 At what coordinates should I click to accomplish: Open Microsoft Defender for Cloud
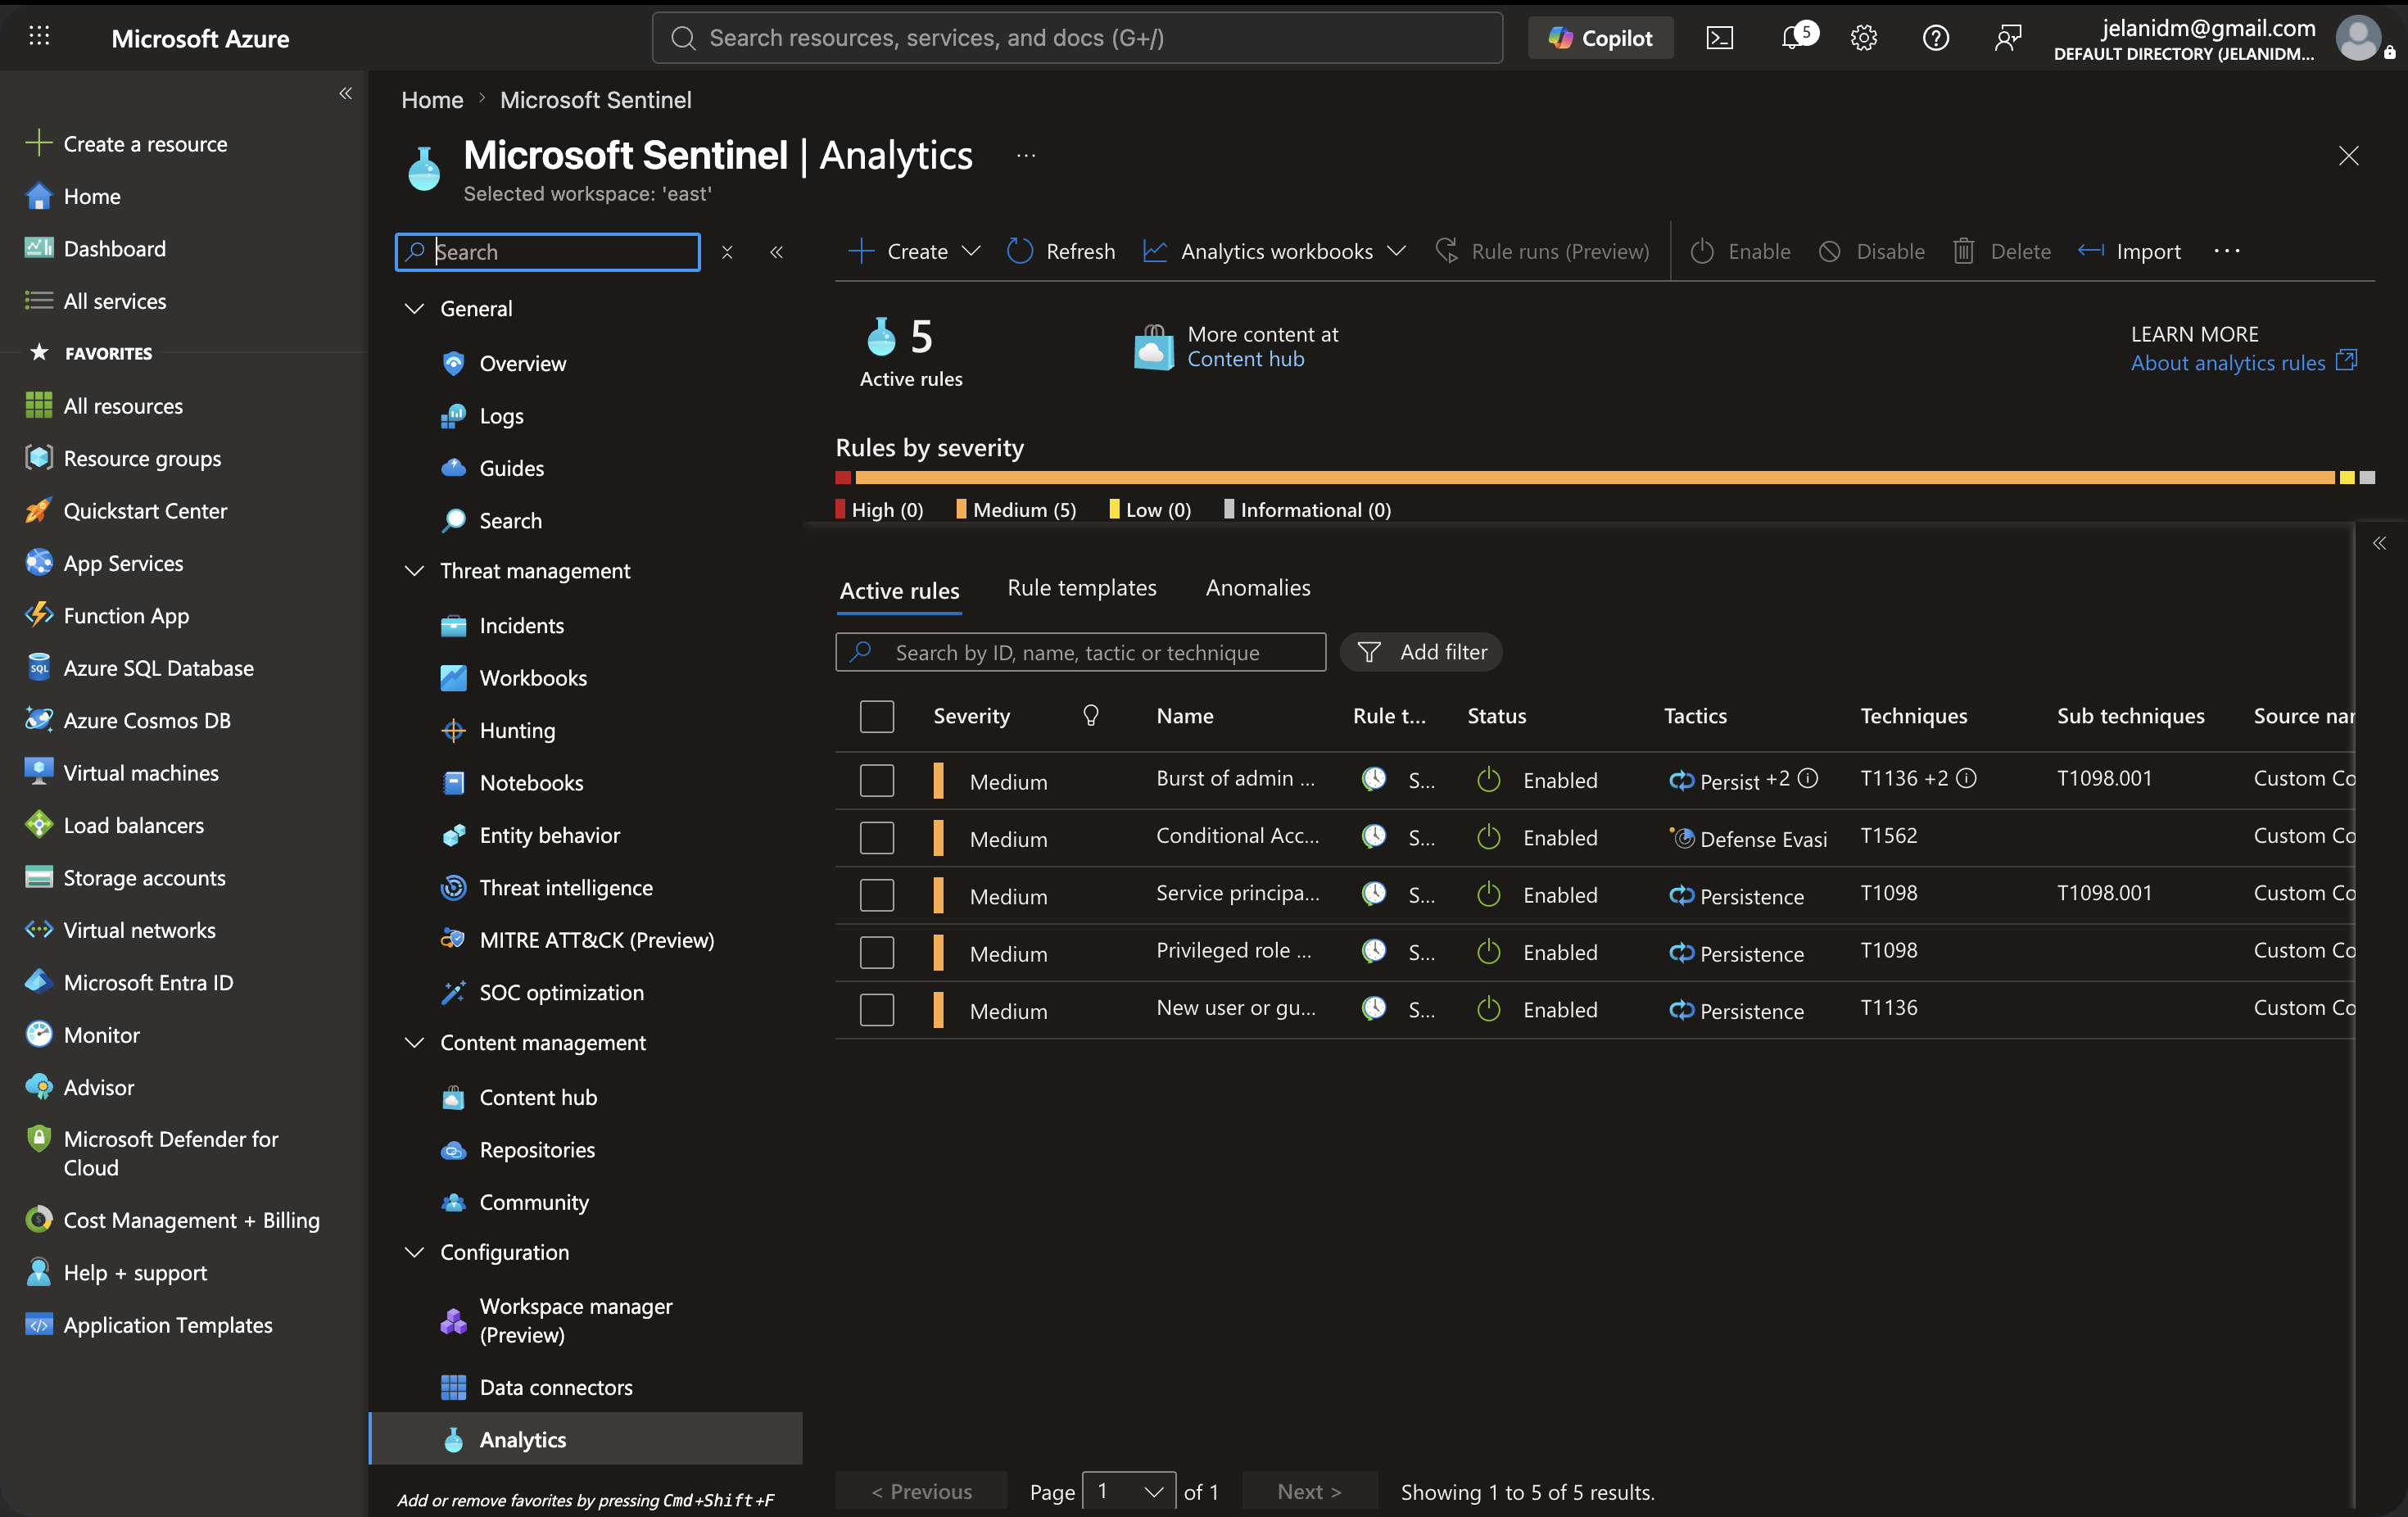coord(171,1153)
